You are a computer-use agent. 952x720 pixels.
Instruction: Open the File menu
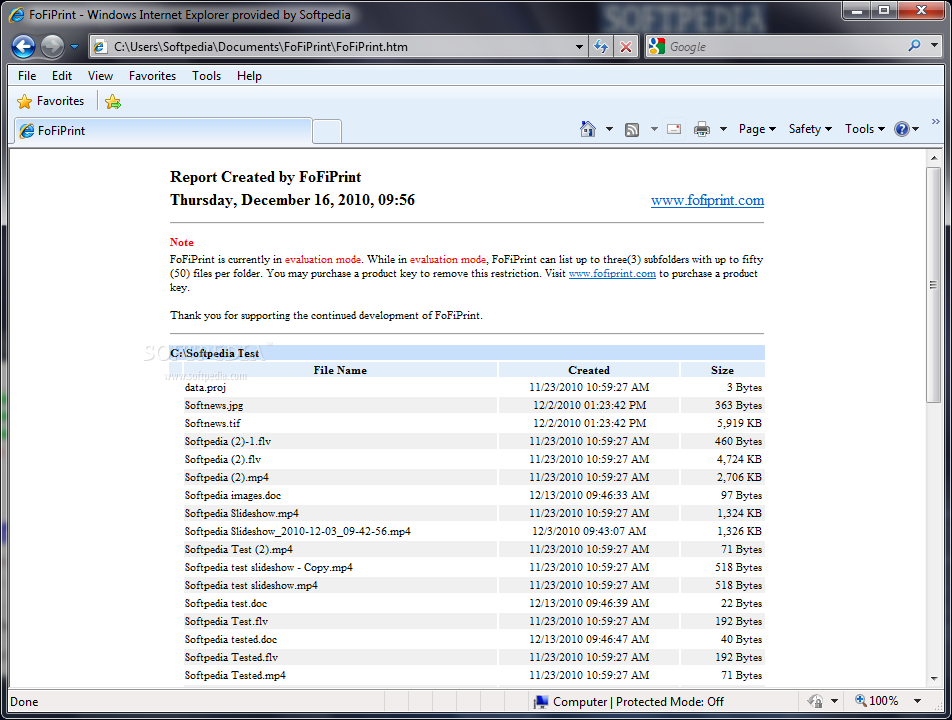click(27, 76)
